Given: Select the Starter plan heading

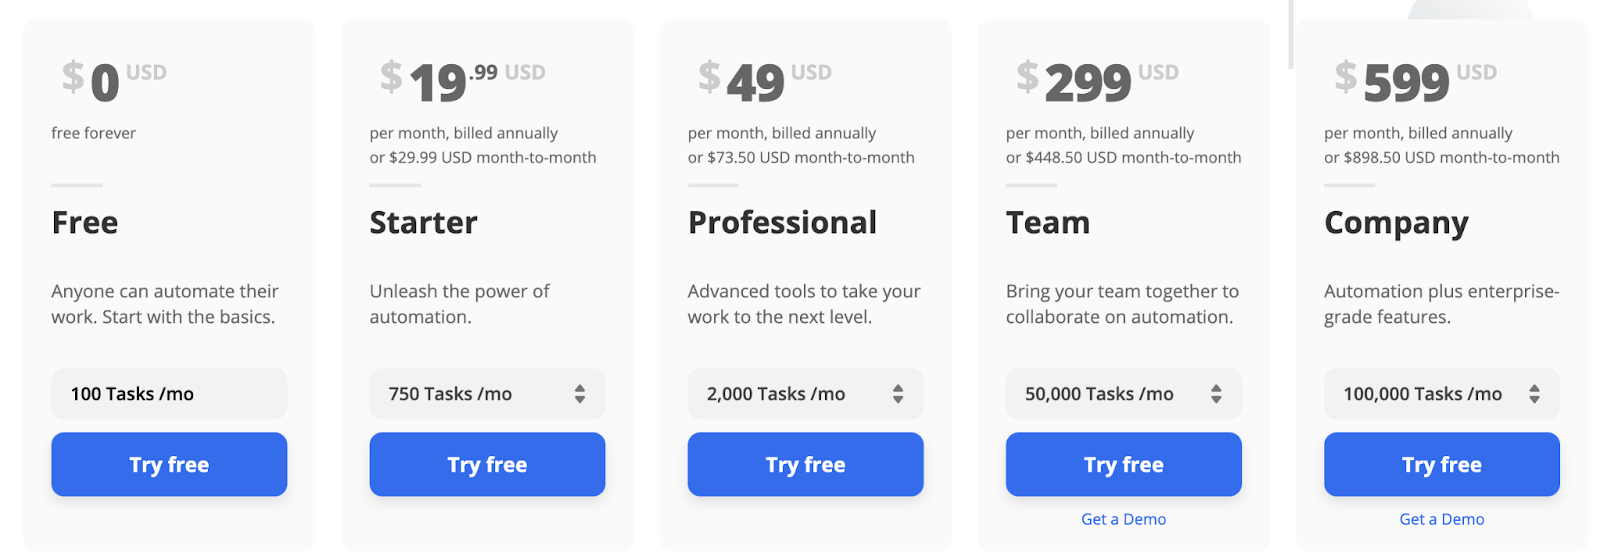Looking at the screenshot, I should pyautogui.click(x=423, y=222).
